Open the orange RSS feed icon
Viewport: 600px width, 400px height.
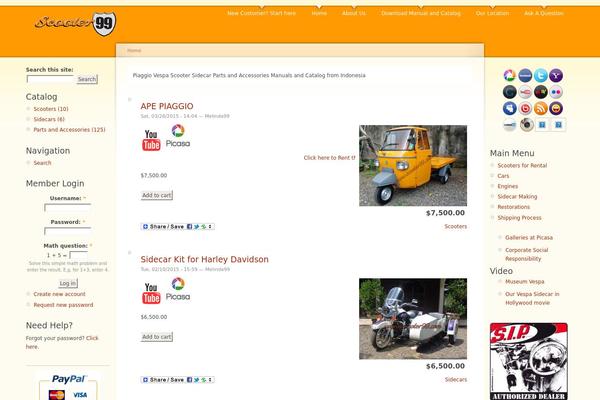click(541, 108)
